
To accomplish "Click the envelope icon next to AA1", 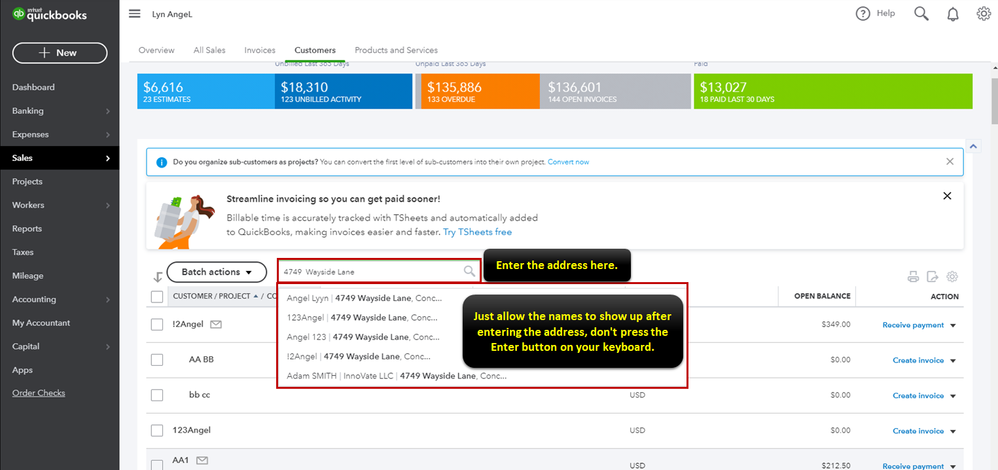I will (203, 460).
